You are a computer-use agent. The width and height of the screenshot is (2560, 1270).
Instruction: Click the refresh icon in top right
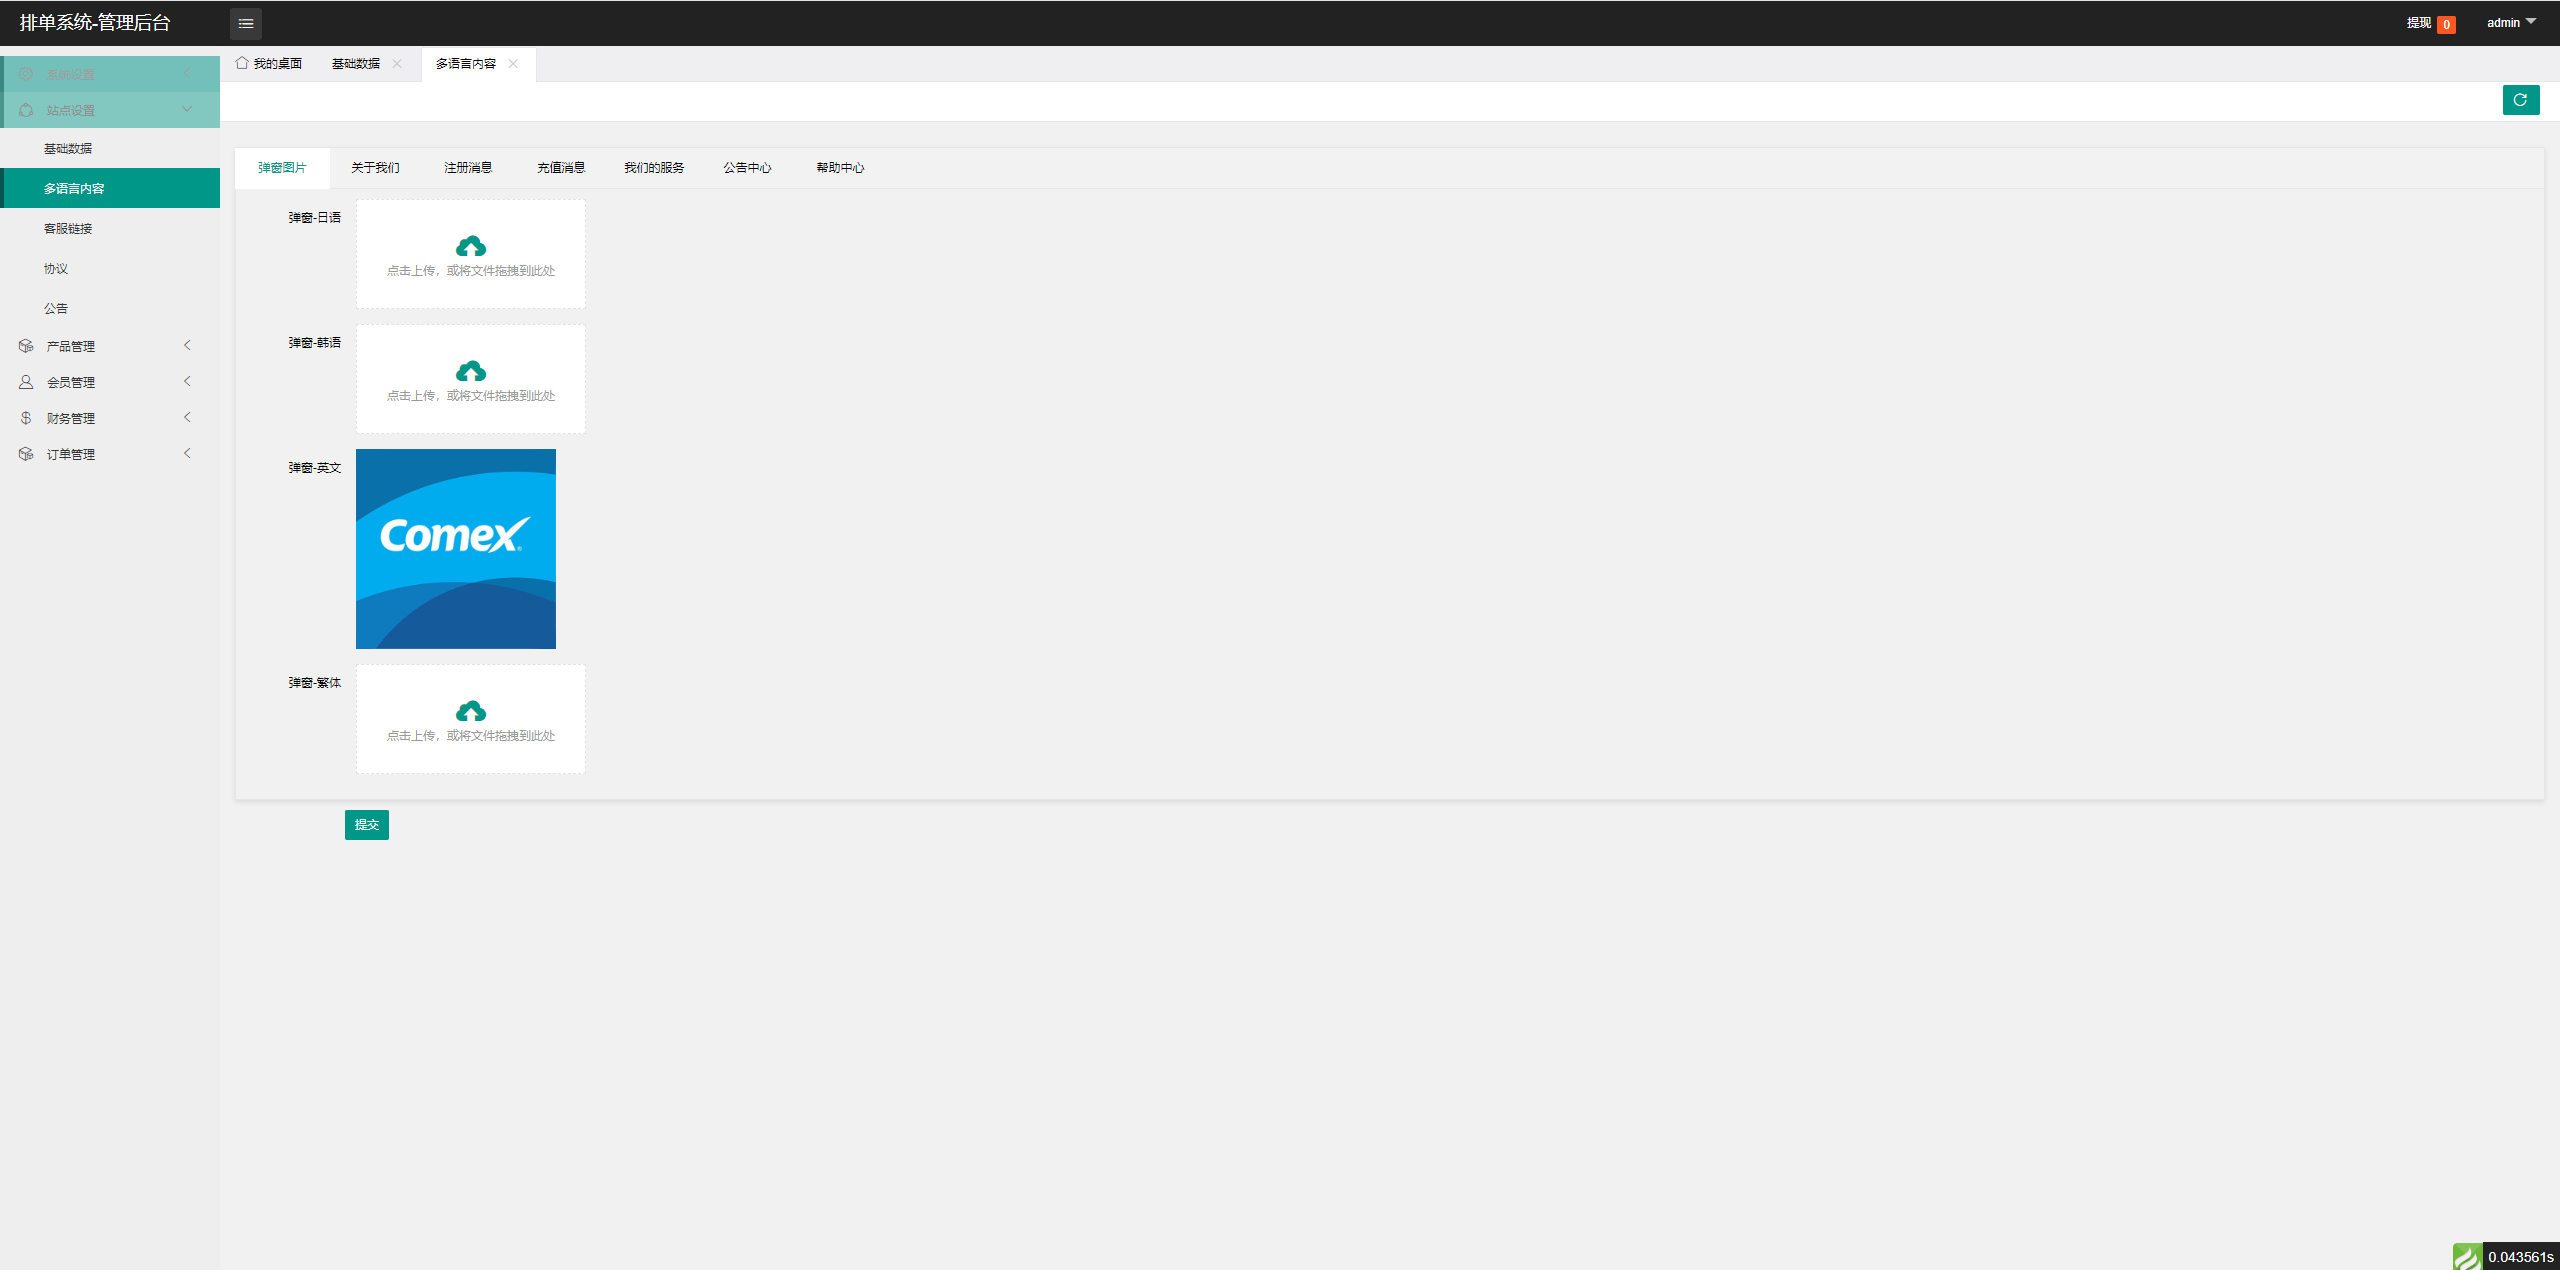pyautogui.click(x=2521, y=100)
